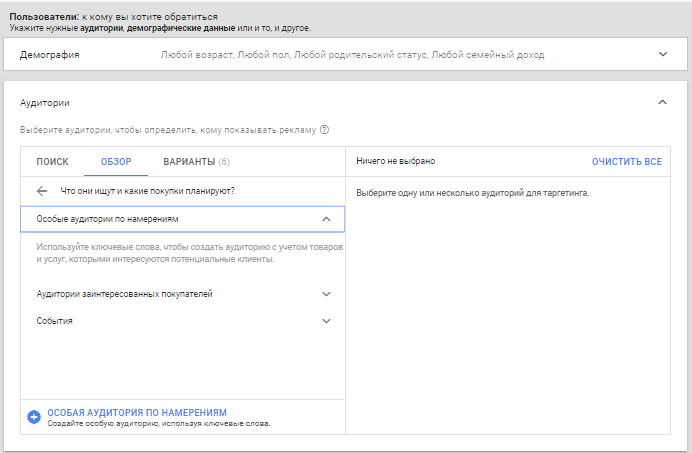Expand the Демография row by its label
The width and height of the screenshot is (692, 453).
coord(50,55)
